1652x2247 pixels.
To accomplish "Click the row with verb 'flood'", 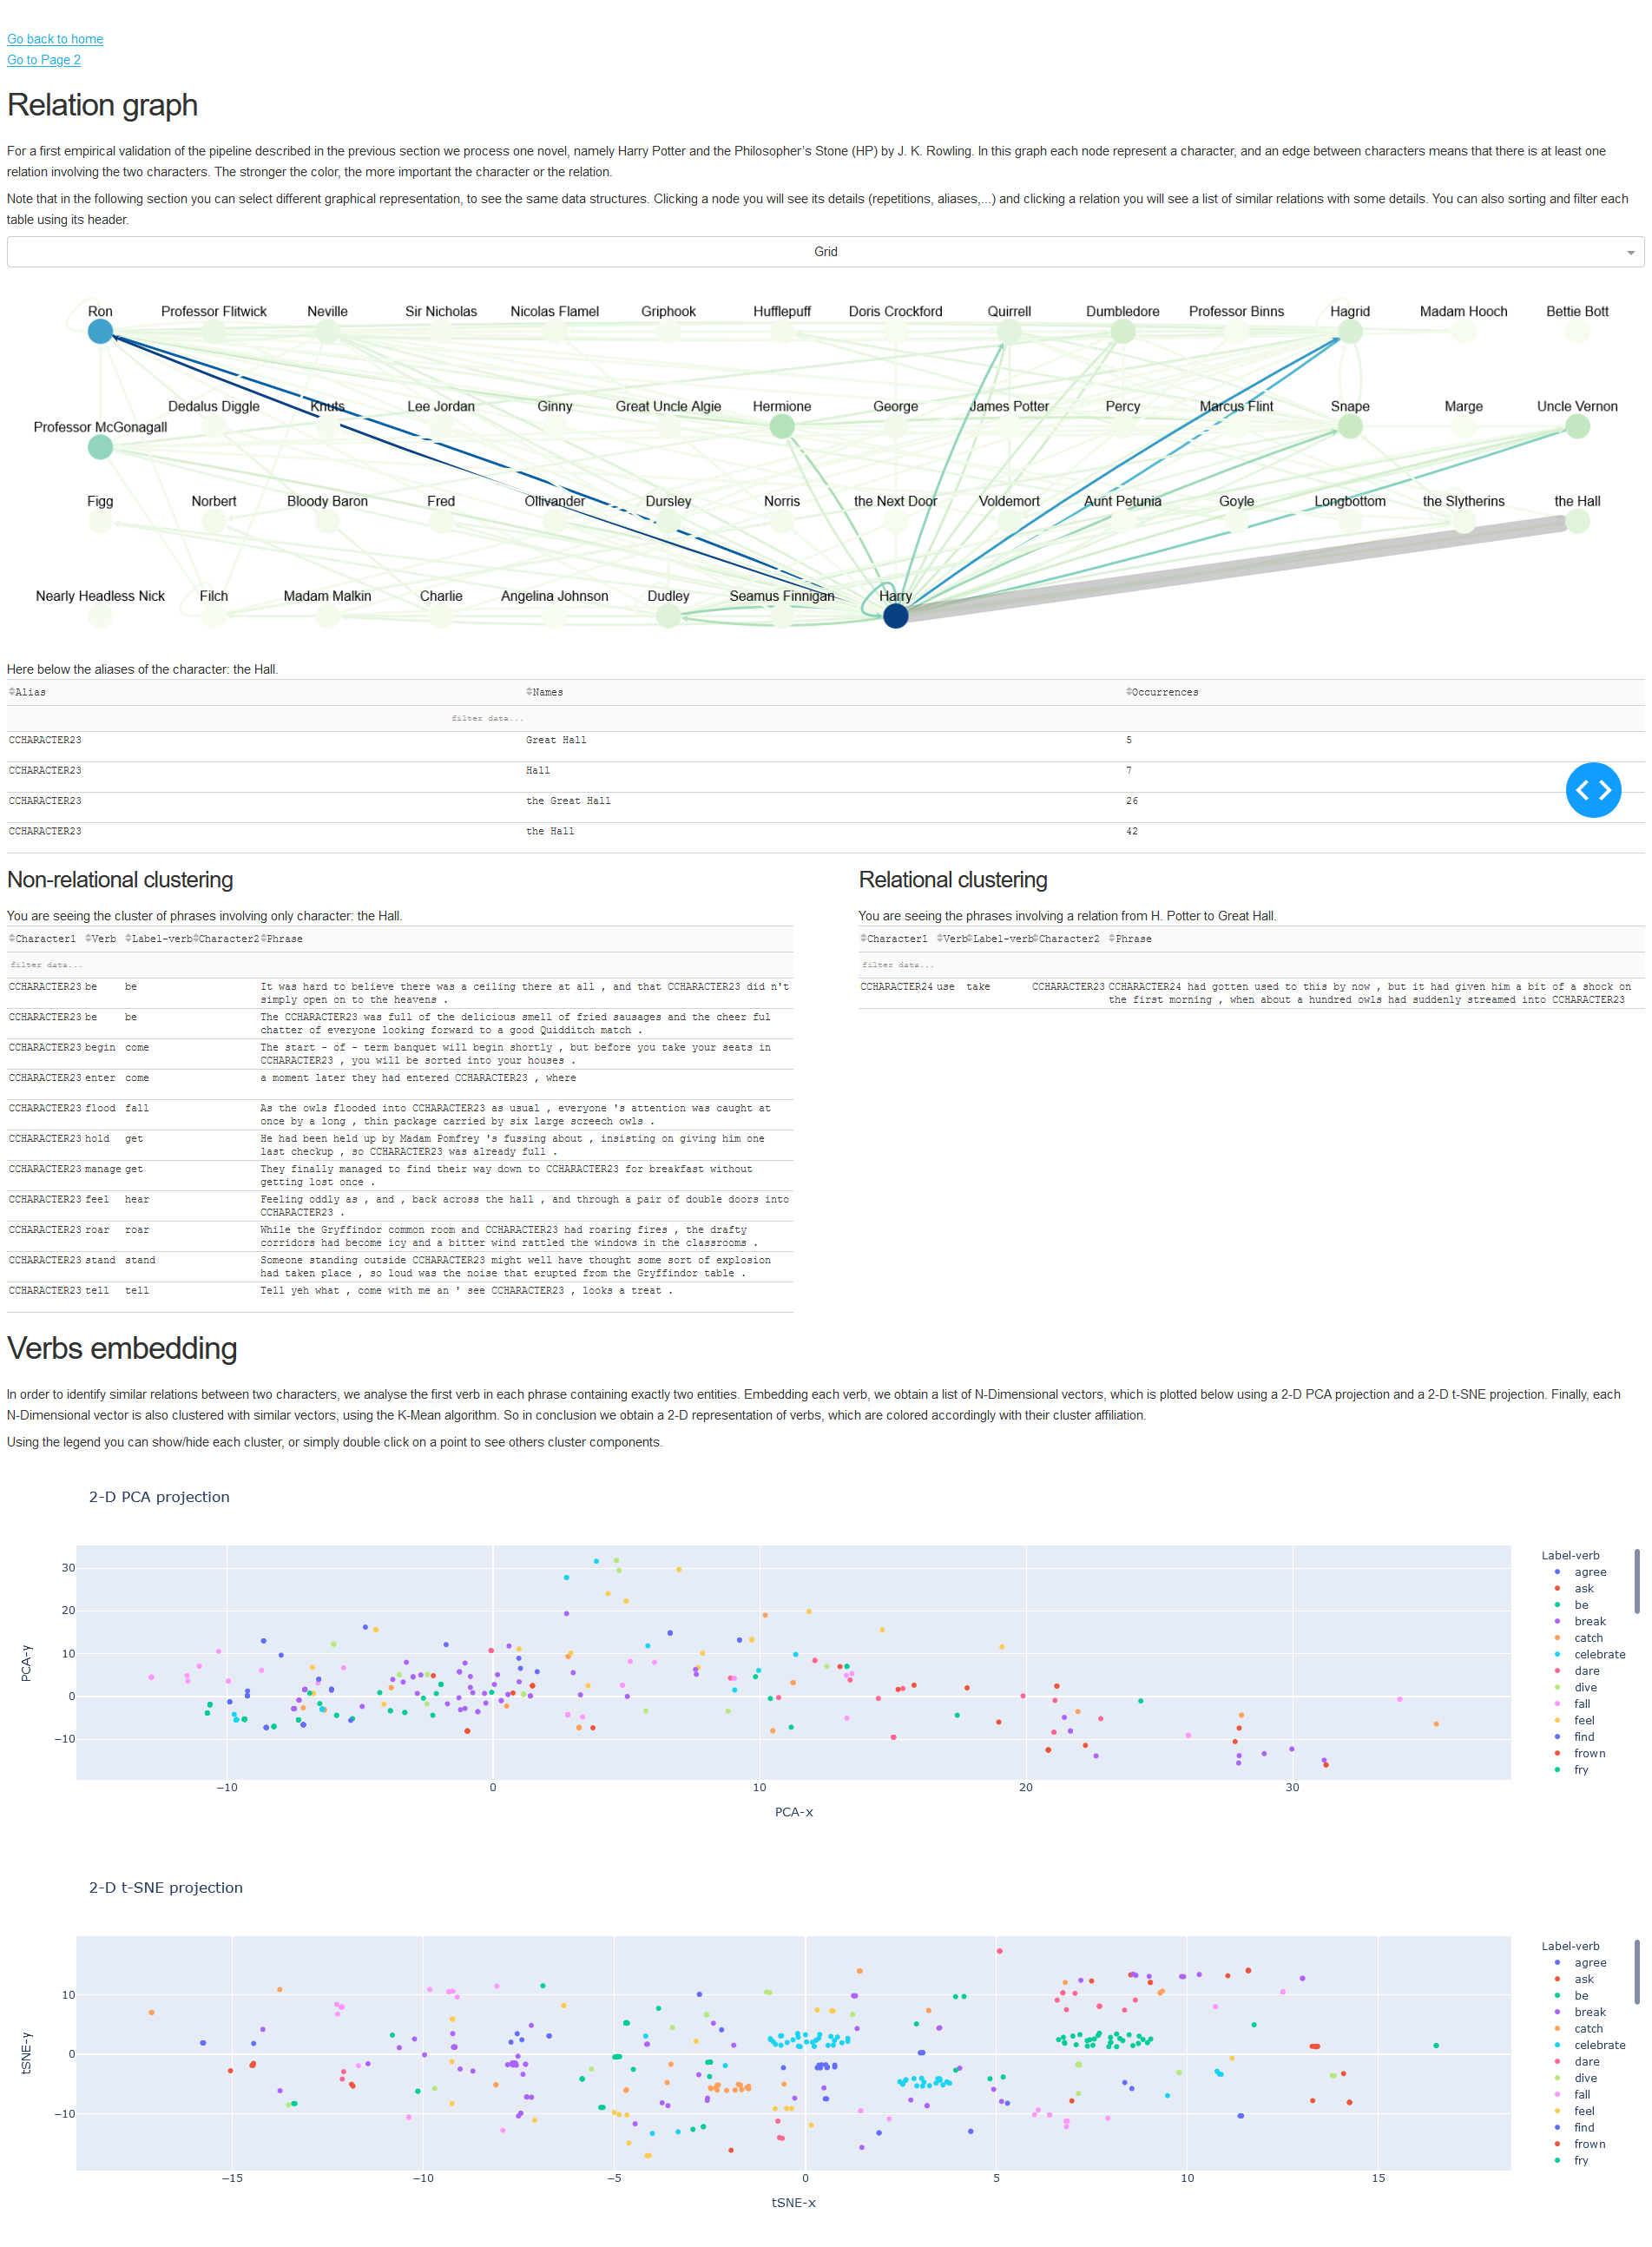I will click(400, 1115).
